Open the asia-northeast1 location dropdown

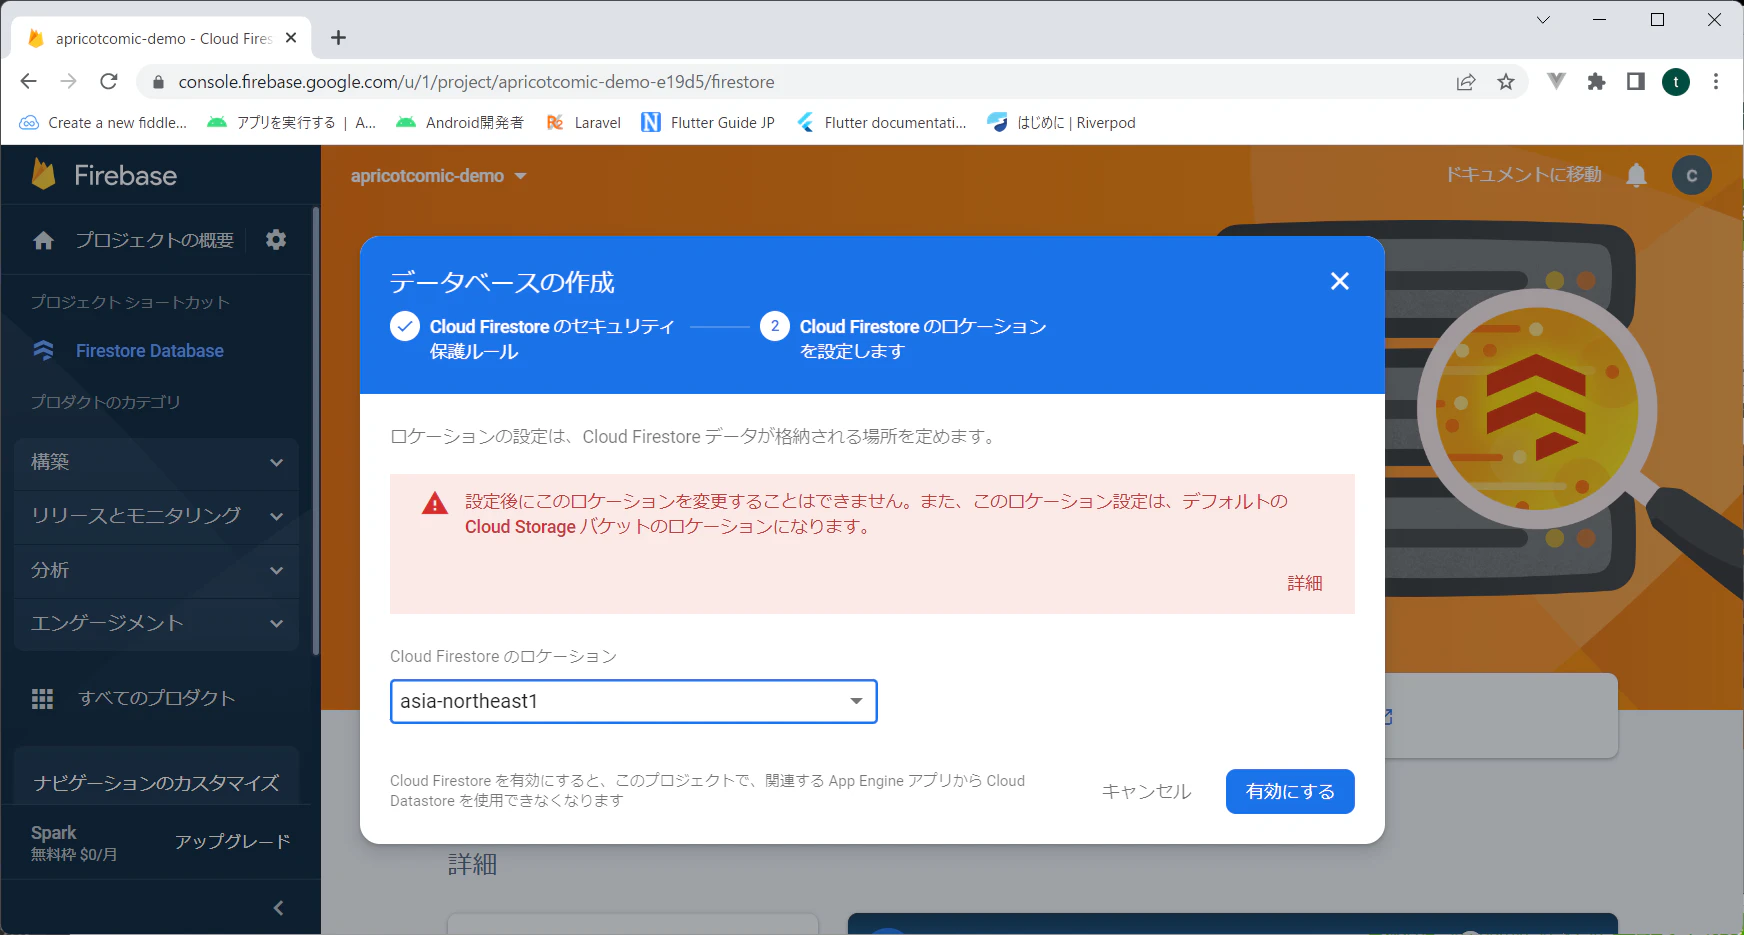pyautogui.click(x=634, y=701)
